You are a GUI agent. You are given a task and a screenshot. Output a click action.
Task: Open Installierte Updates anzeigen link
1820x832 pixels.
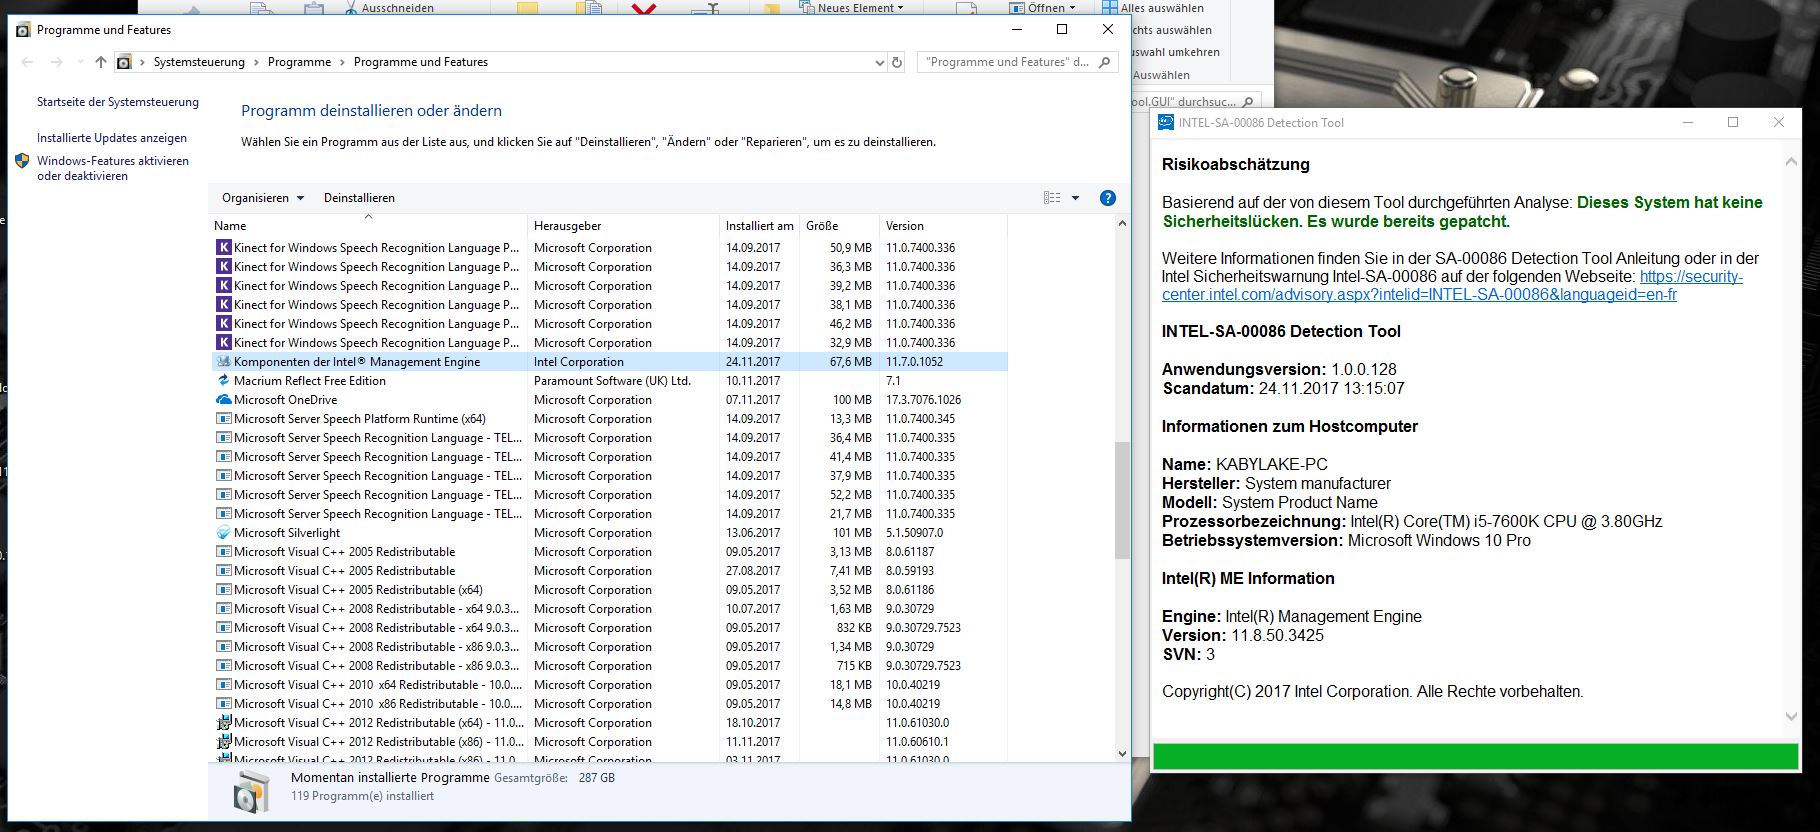(x=112, y=138)
